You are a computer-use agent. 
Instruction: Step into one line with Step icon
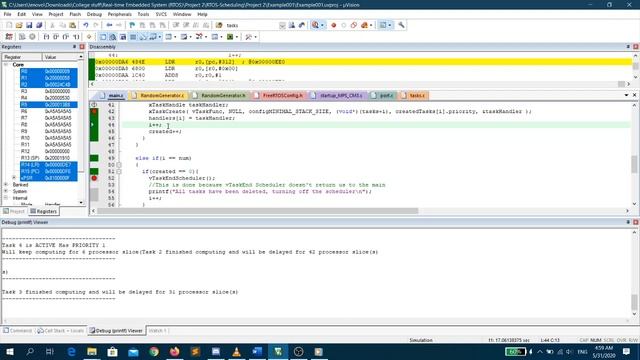pyautogui.click(x=46, y=37)
